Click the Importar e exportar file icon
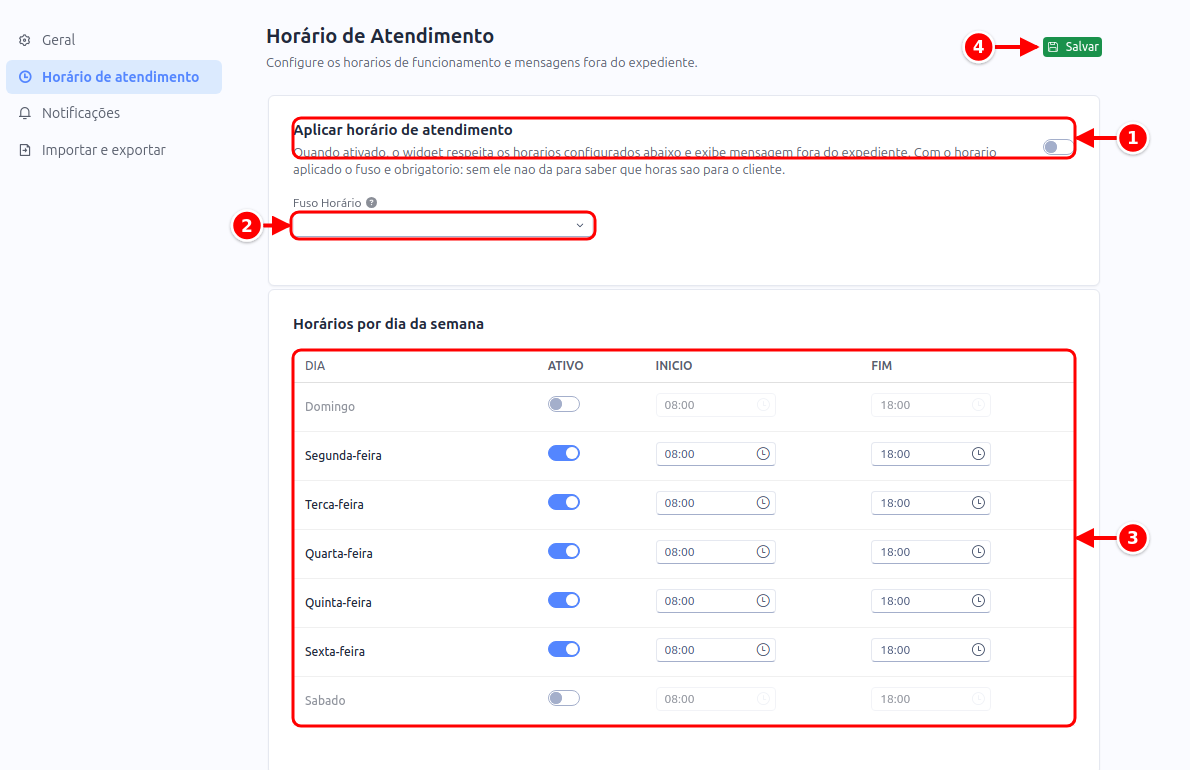Viewport: 1190px width, 770px height. 25,150
